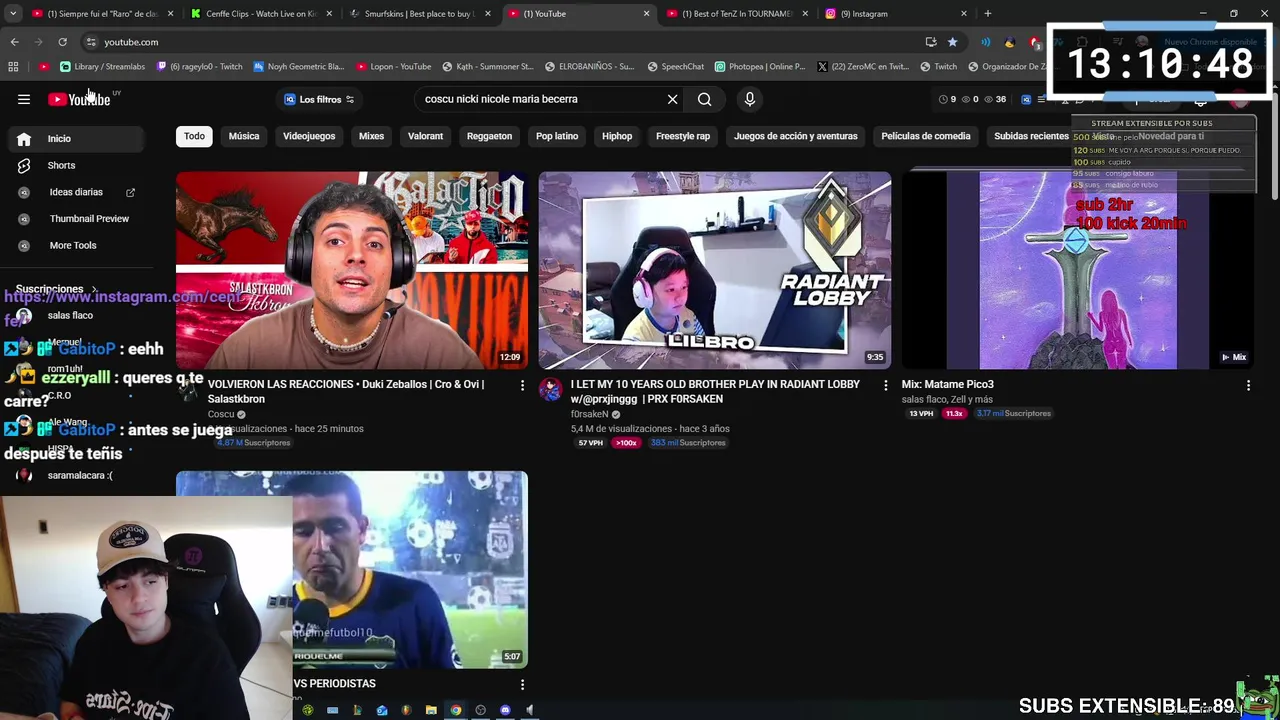
Task: Open Coscu channel name under video
Action: [221, 414]
